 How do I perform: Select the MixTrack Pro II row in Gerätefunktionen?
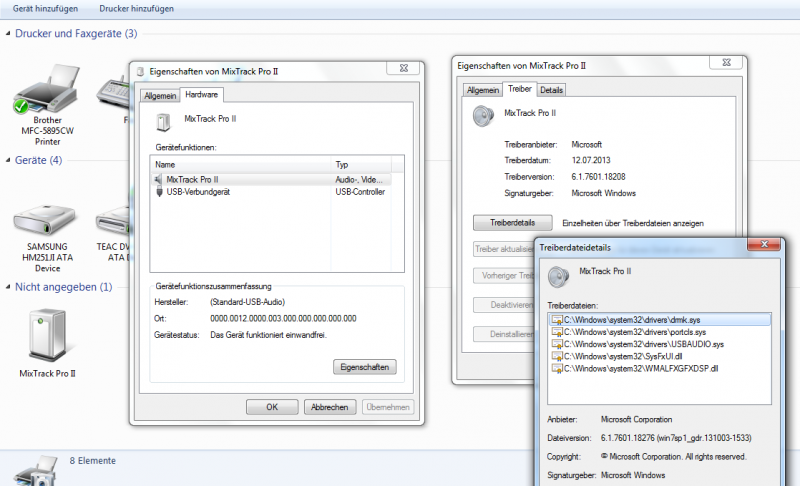(271, 180)
